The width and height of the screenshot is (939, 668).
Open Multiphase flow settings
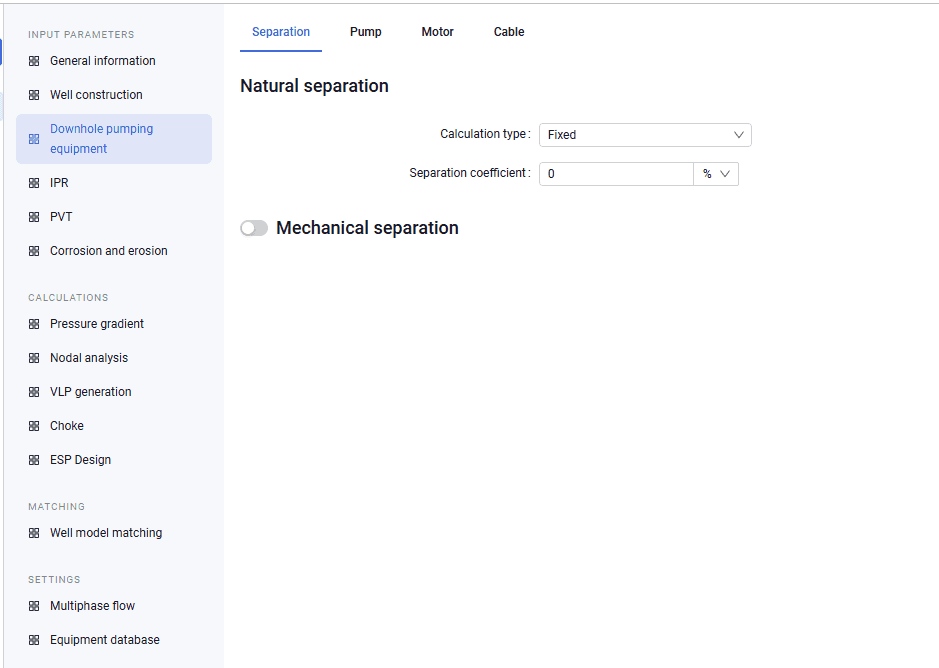point(114,606)
